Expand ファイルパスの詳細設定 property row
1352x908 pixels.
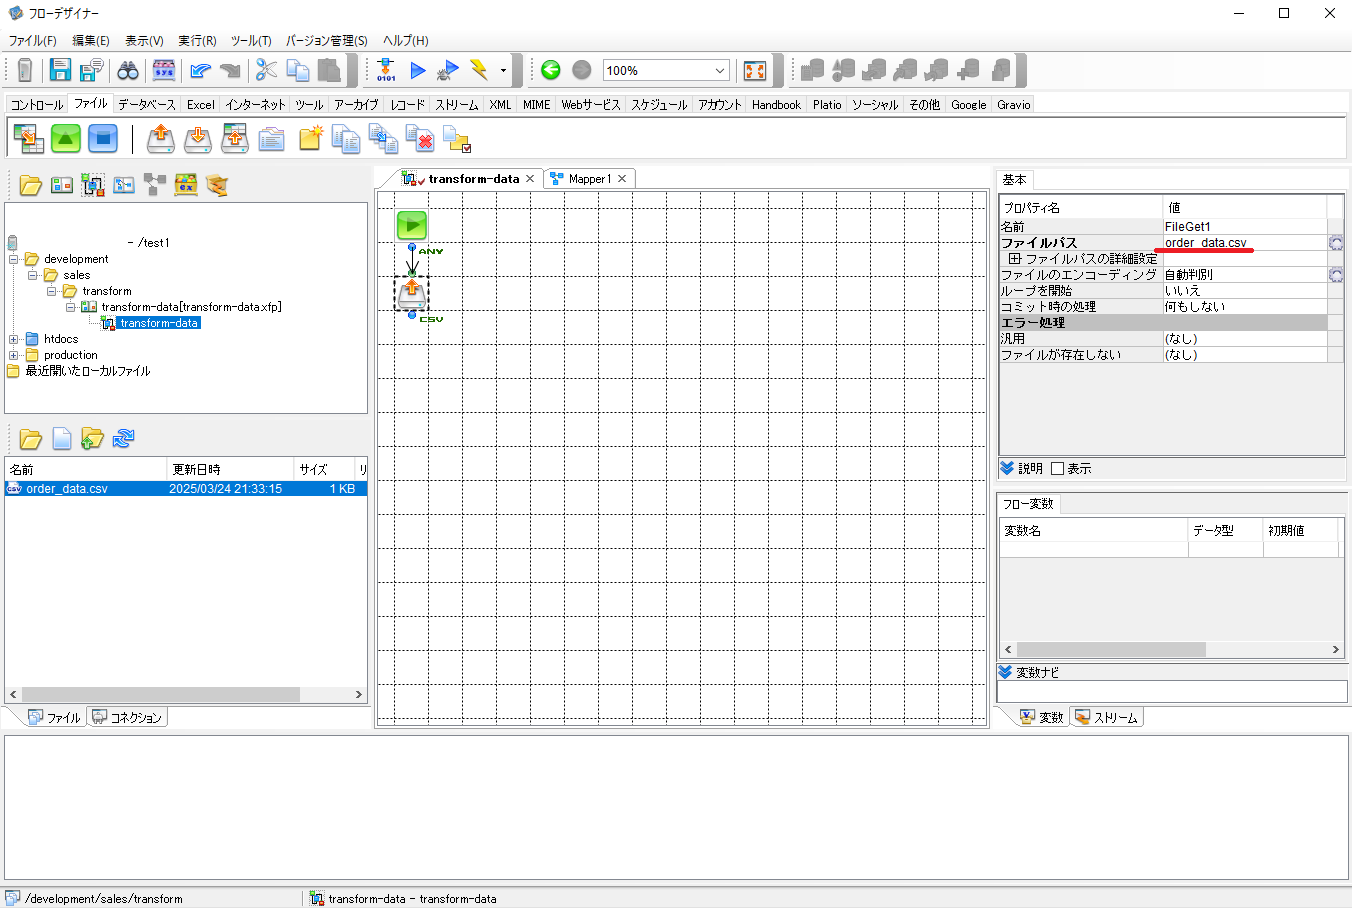pyautogui.click(x=1015, y=259)
